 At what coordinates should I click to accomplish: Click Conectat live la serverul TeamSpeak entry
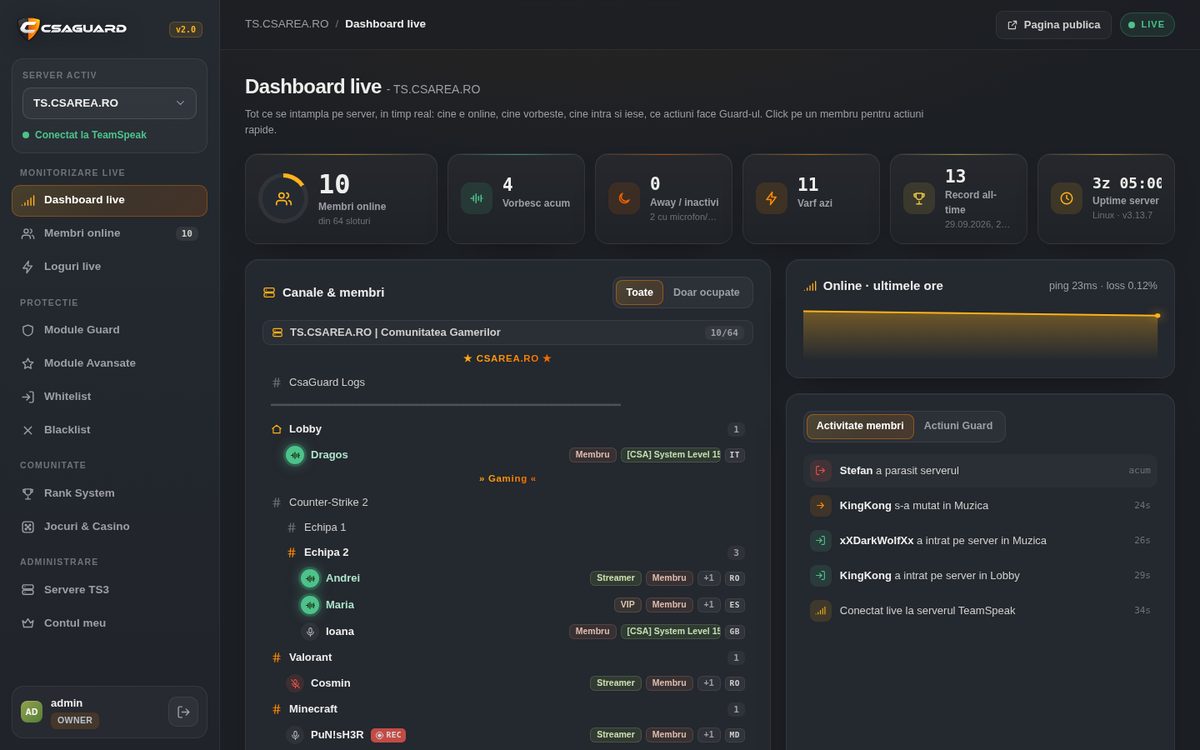pos(980,611)
